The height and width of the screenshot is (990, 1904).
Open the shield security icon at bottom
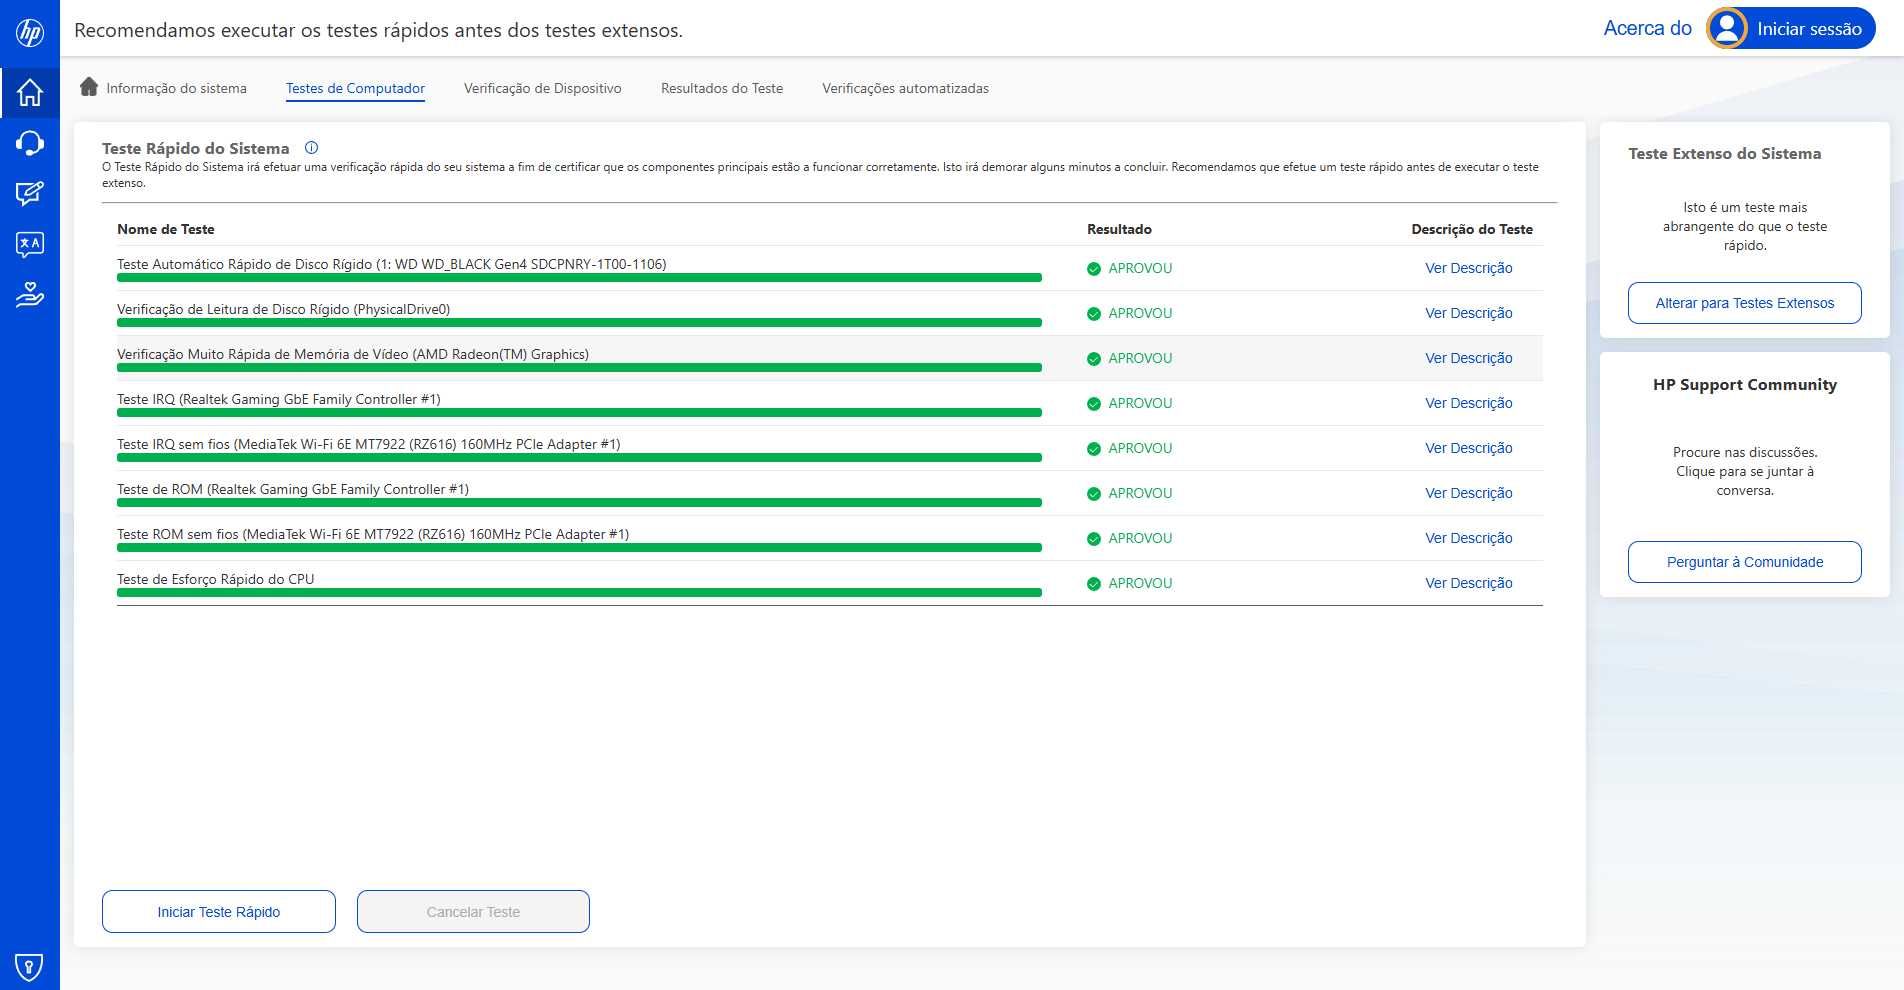(30, 966)
